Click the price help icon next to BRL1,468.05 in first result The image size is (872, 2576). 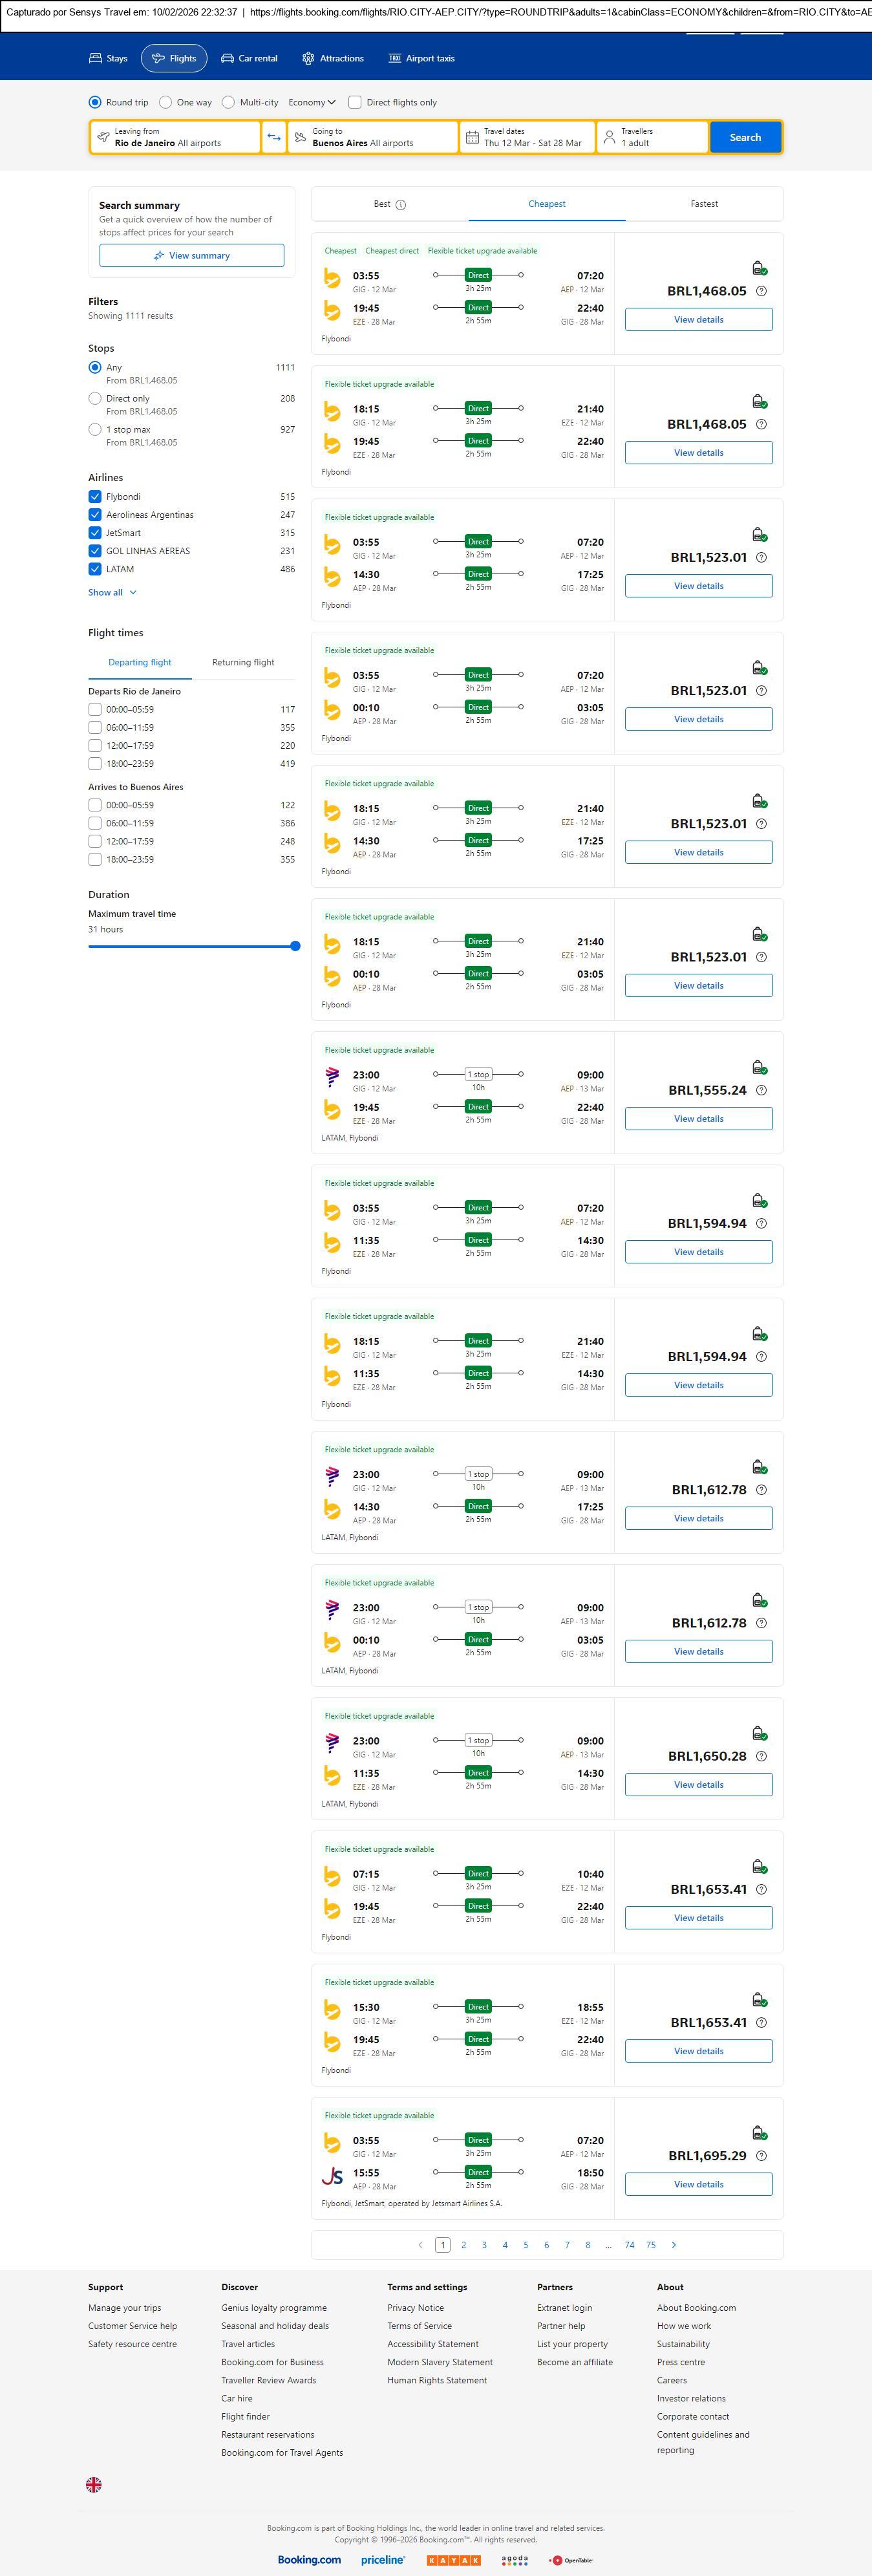(761, 291)
